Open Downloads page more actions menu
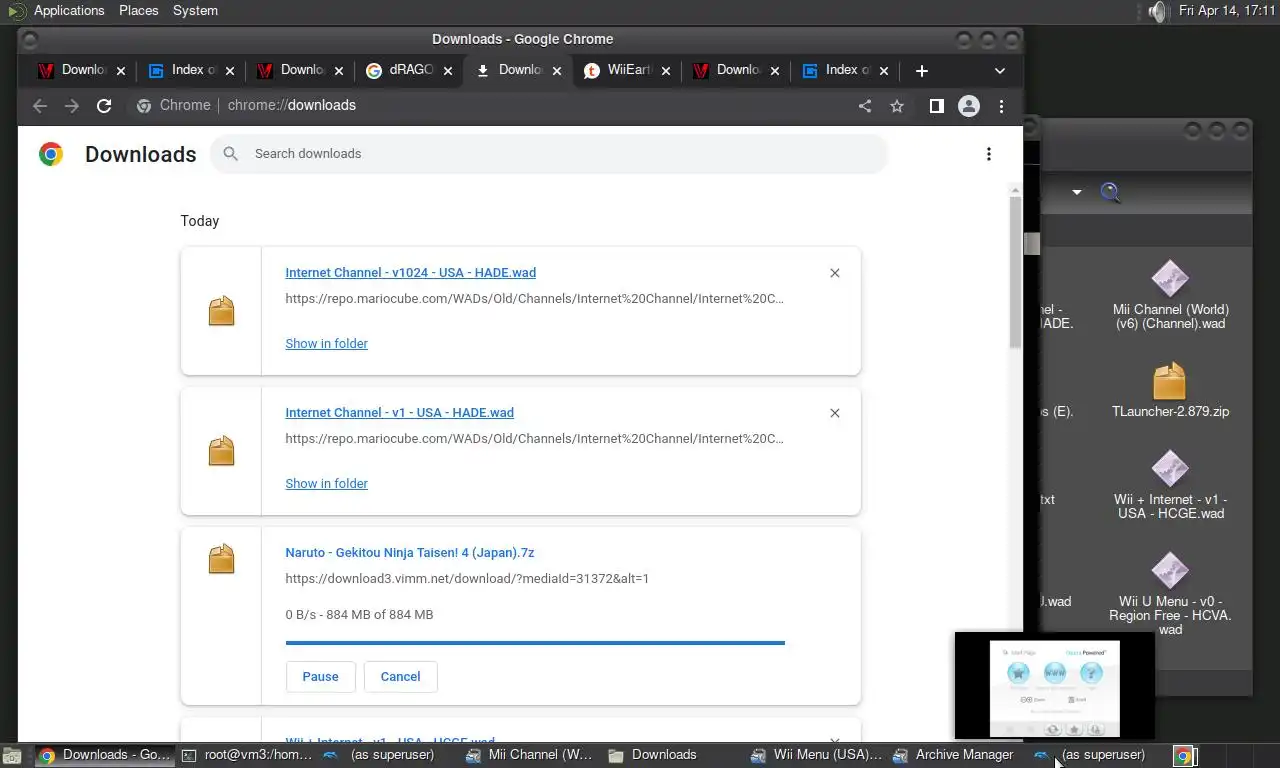 (x=989, y=154)
